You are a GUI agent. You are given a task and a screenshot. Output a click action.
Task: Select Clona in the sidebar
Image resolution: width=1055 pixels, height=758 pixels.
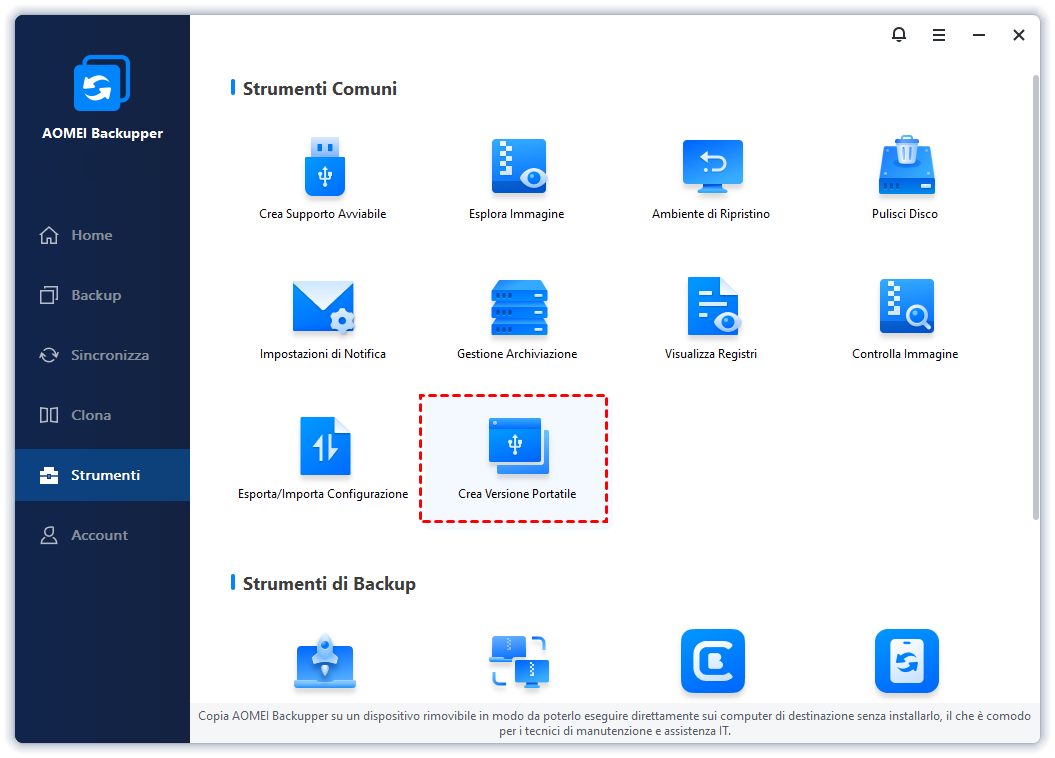(x=102, y=415)
